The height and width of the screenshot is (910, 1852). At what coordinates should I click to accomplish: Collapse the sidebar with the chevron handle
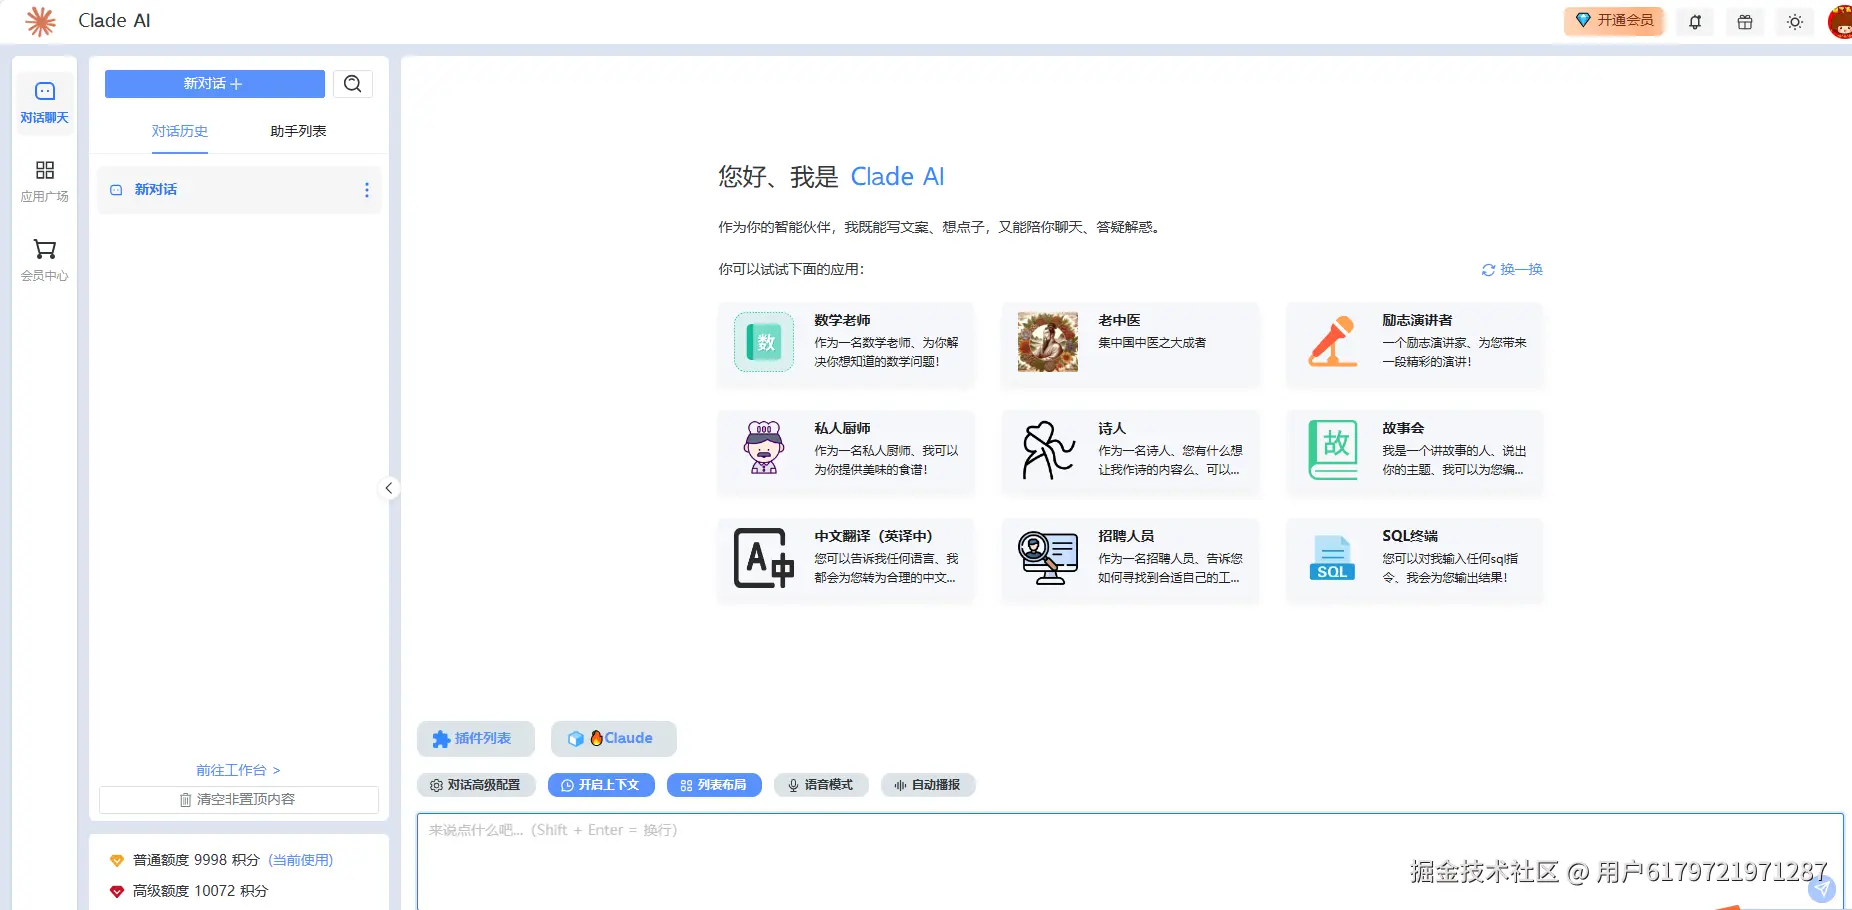point(389,488)
